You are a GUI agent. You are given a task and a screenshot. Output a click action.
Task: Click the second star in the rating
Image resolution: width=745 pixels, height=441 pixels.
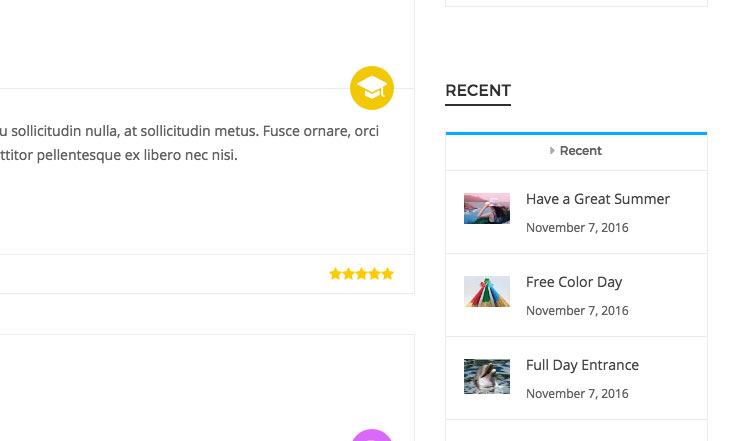(x=348, y=274)
